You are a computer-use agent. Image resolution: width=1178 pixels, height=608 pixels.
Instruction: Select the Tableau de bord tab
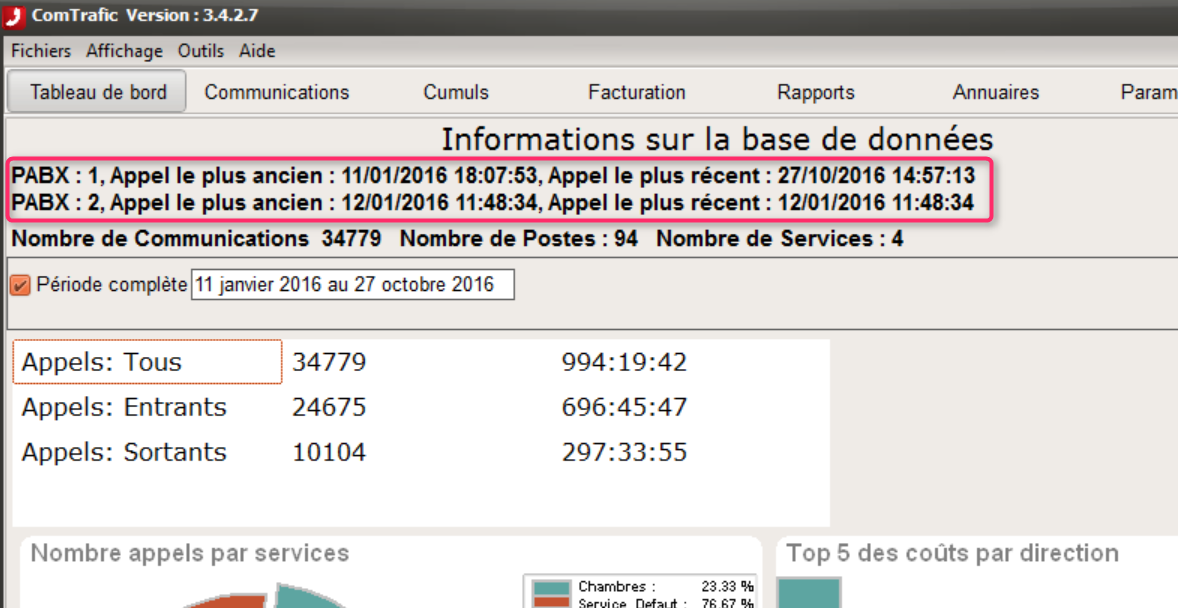[x=97, y=92]
